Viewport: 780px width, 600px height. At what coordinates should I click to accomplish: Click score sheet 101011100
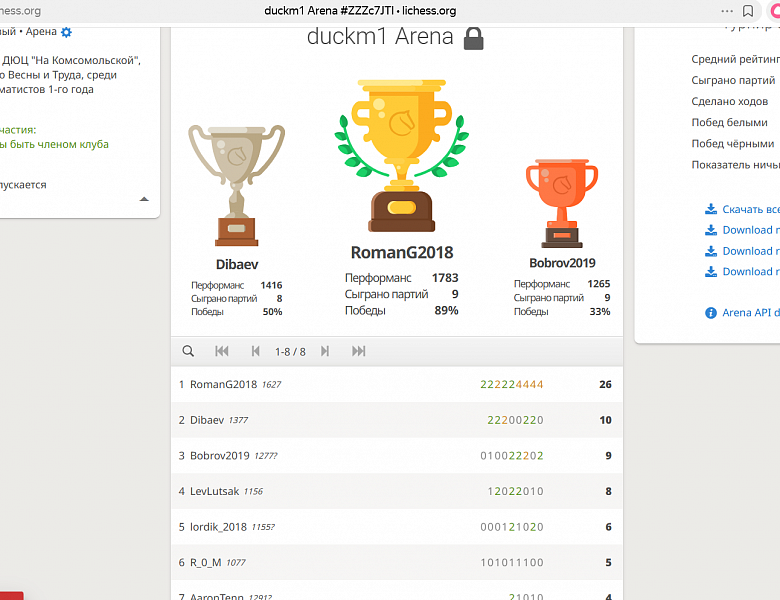pos(512,563)
